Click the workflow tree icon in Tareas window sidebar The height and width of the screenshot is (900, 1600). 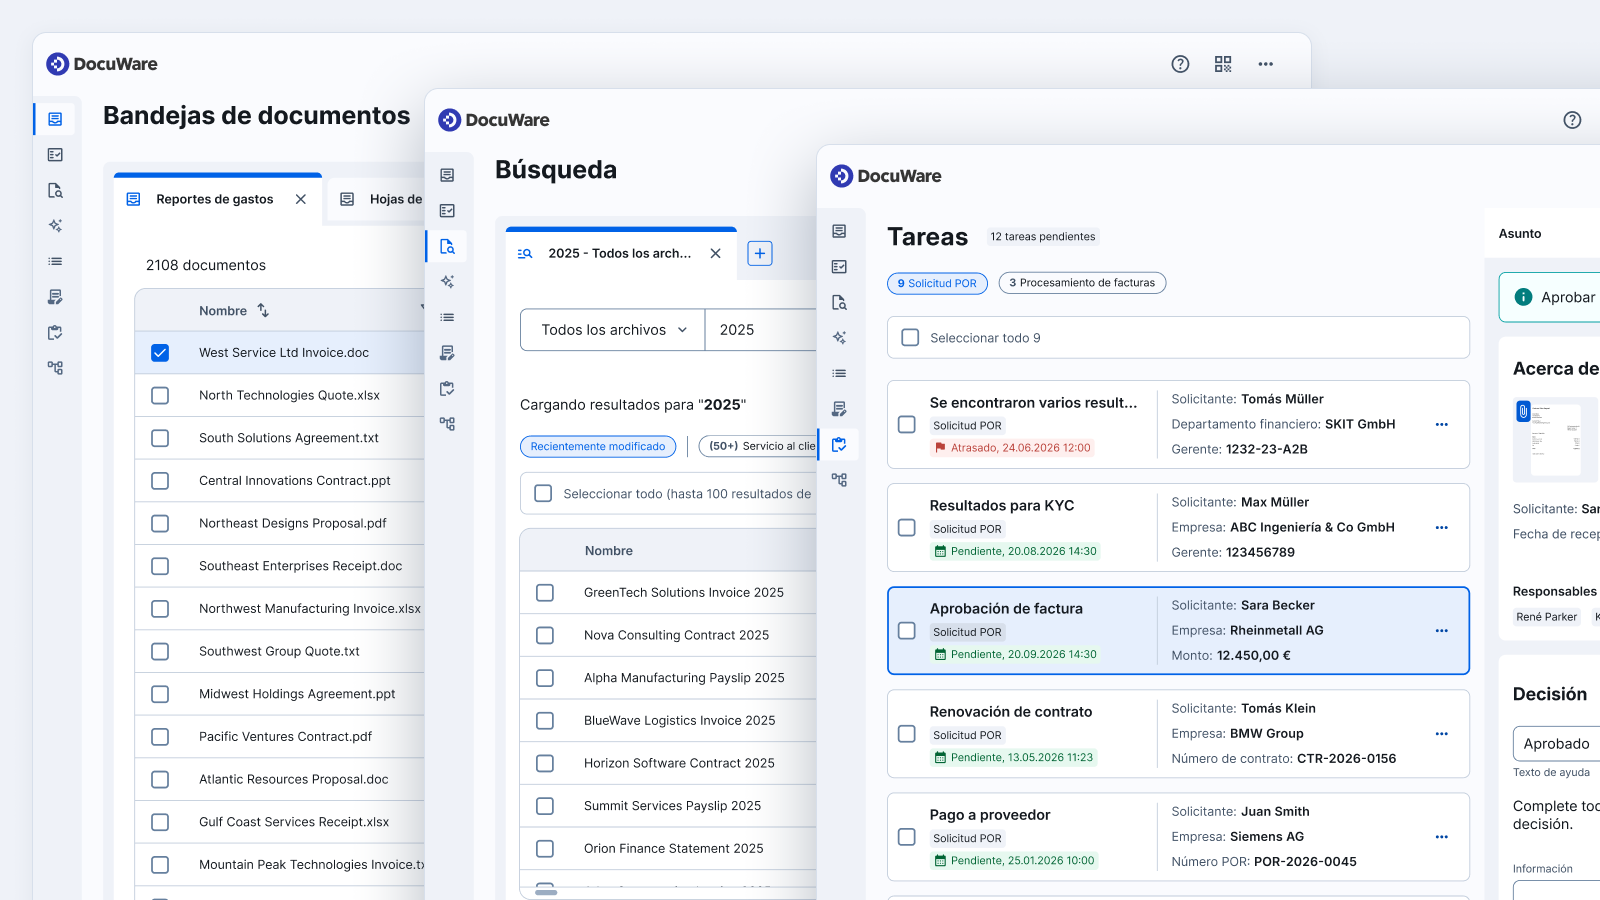tap(839, 480)
